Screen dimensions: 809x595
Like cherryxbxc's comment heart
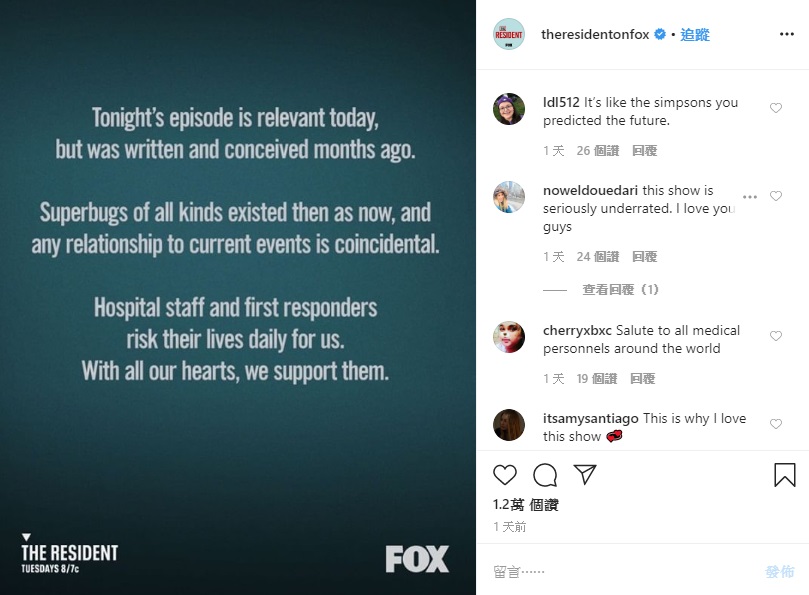tap(775, 336)
